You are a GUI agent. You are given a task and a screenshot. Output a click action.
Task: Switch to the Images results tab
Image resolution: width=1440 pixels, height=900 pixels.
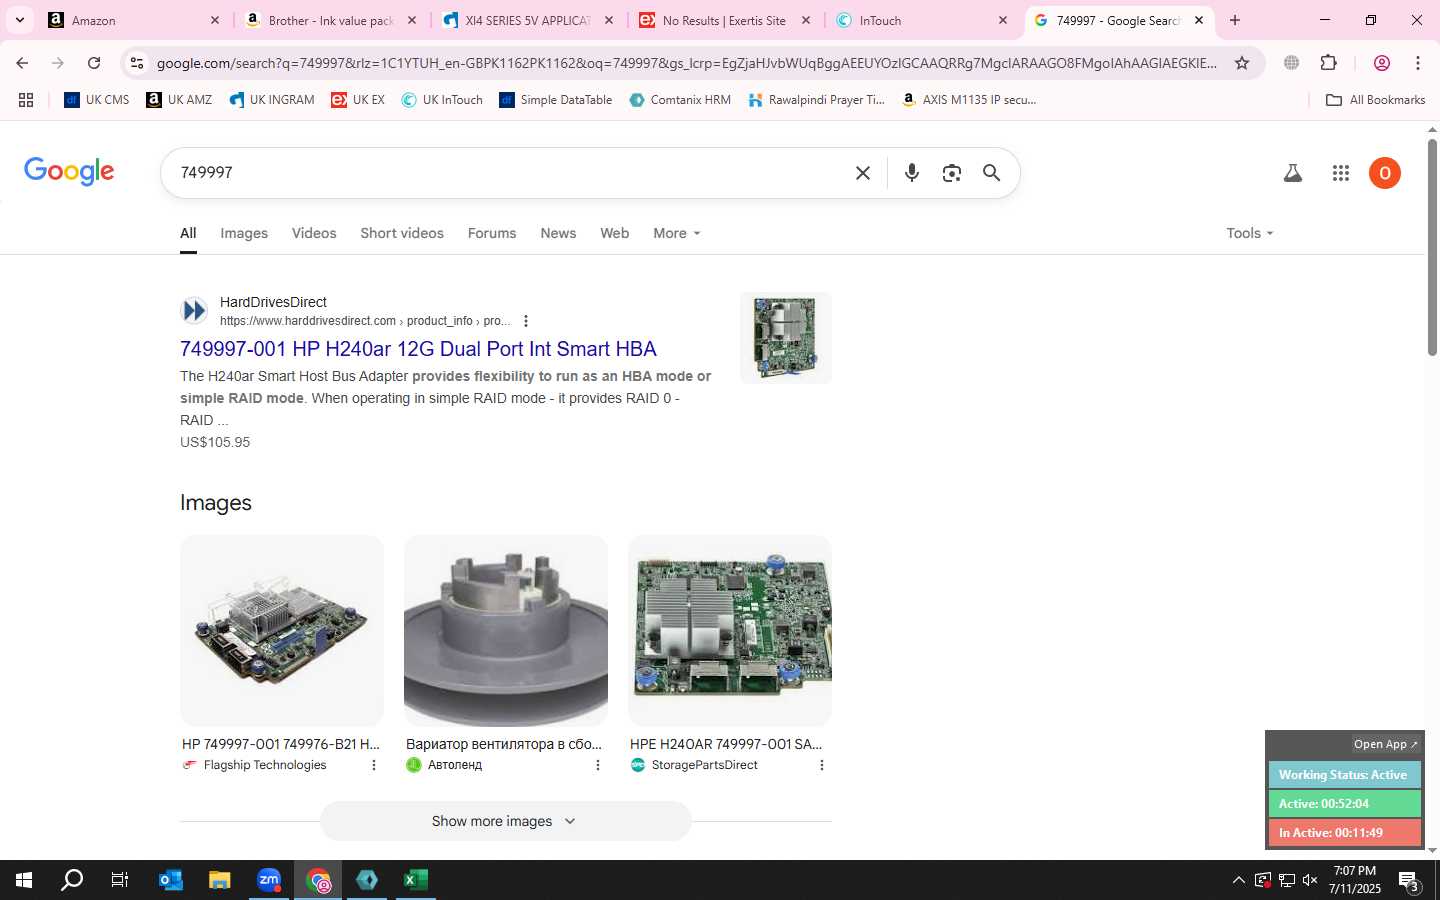click(x=244, y=233)
